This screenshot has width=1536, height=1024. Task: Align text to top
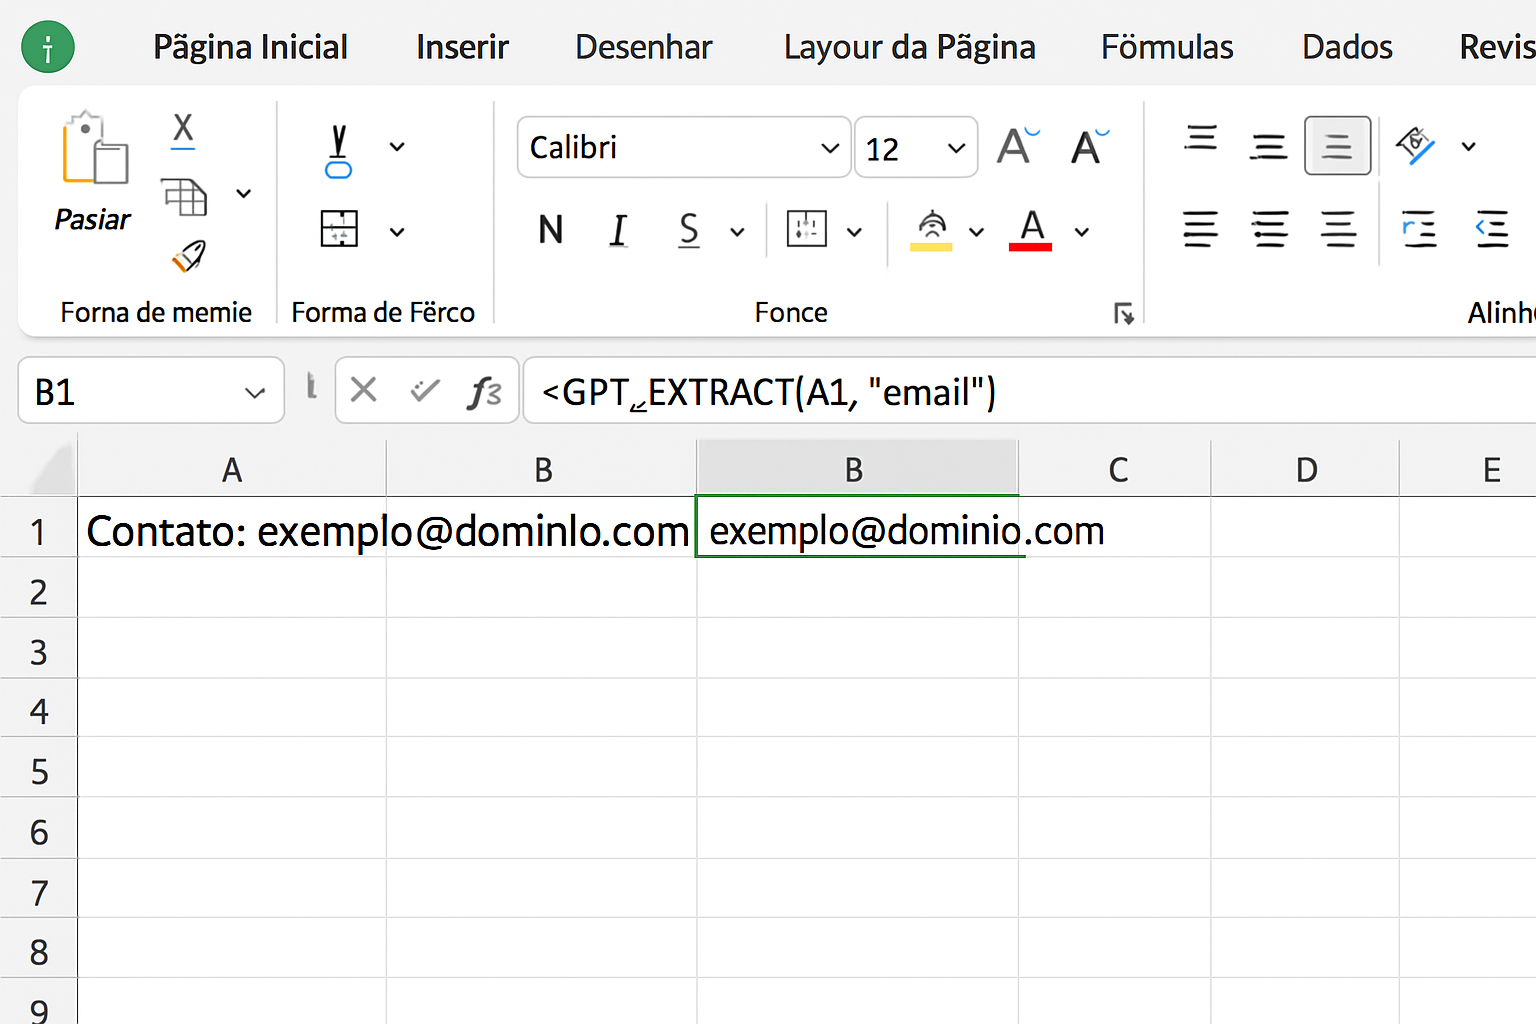point(1200,139)
